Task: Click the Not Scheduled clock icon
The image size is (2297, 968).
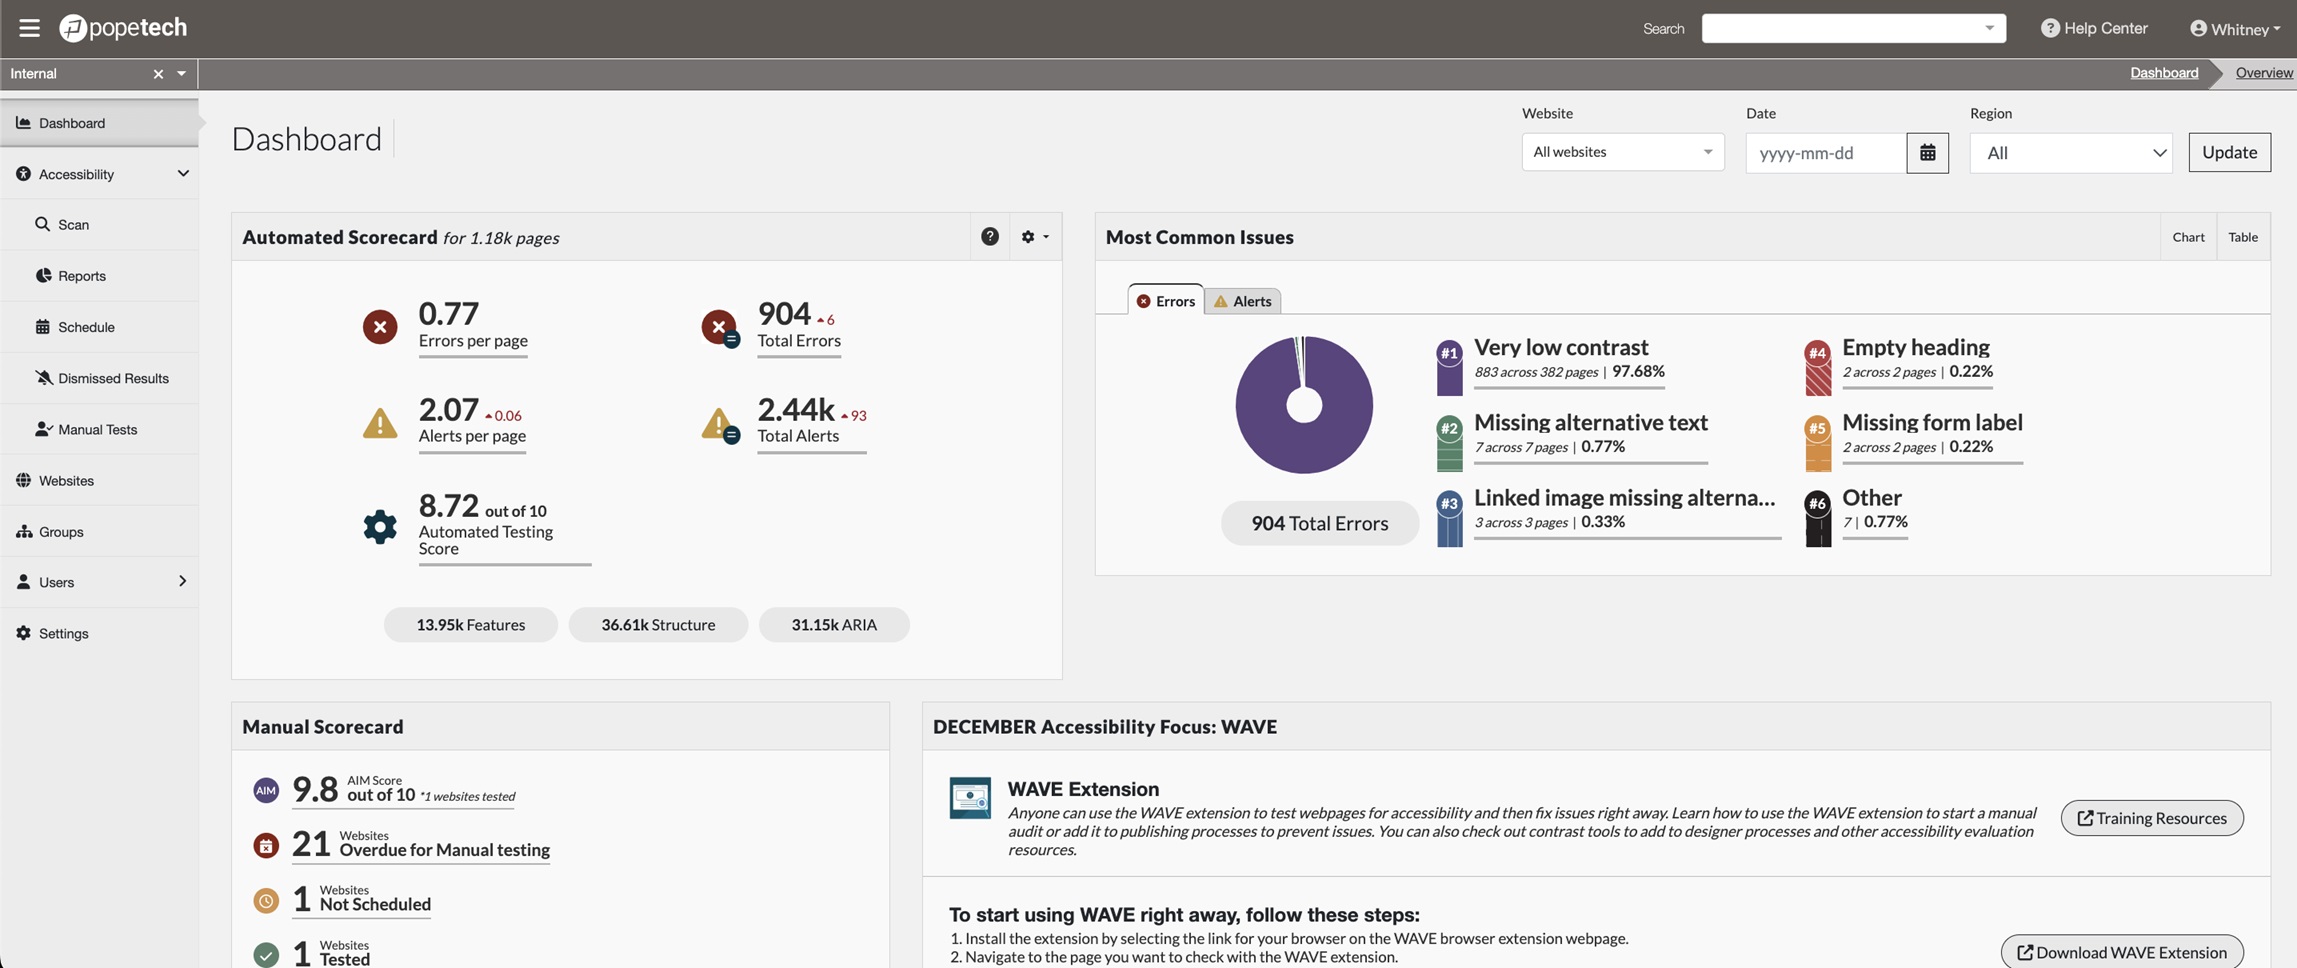Action: point(266,901)
